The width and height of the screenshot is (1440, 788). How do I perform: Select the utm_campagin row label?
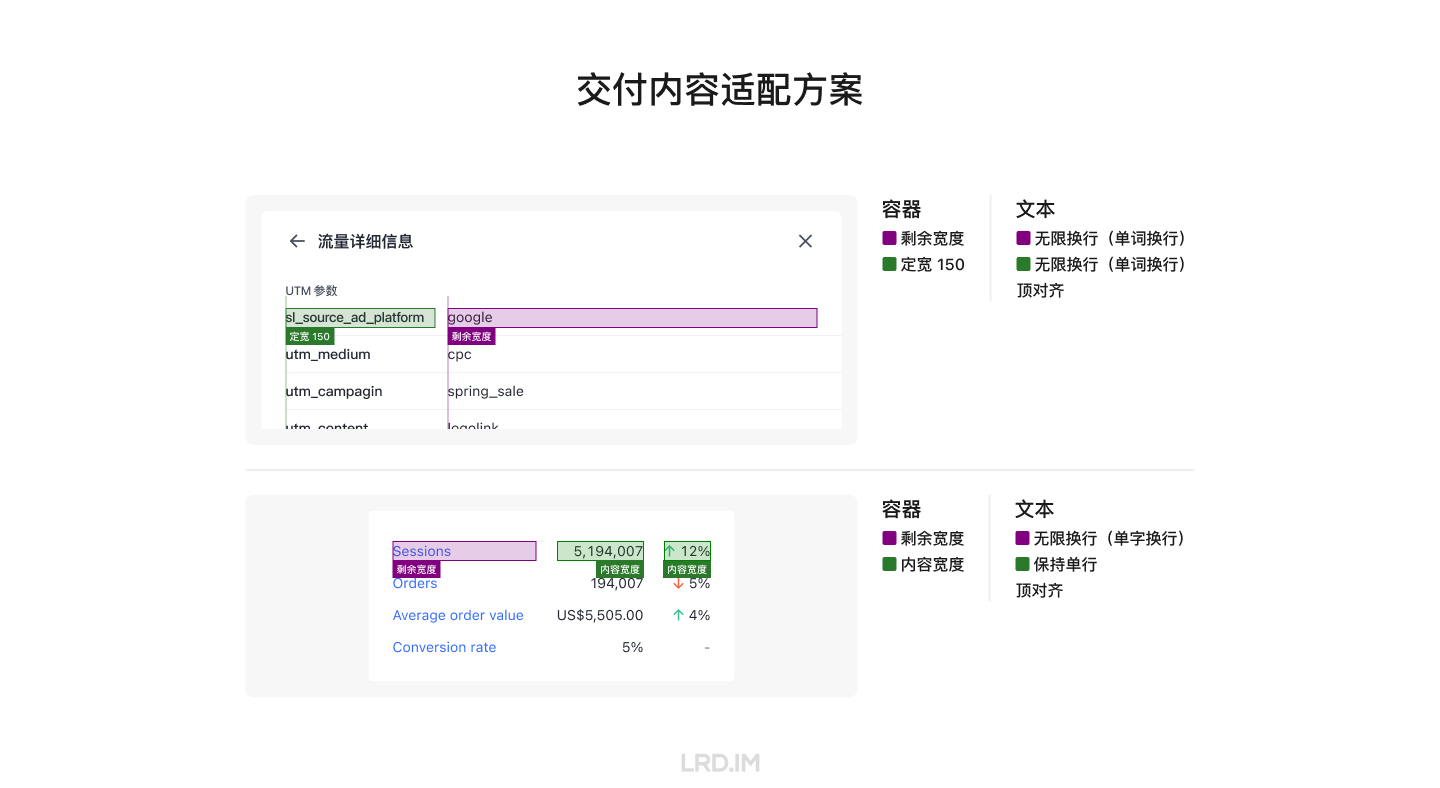334,391
